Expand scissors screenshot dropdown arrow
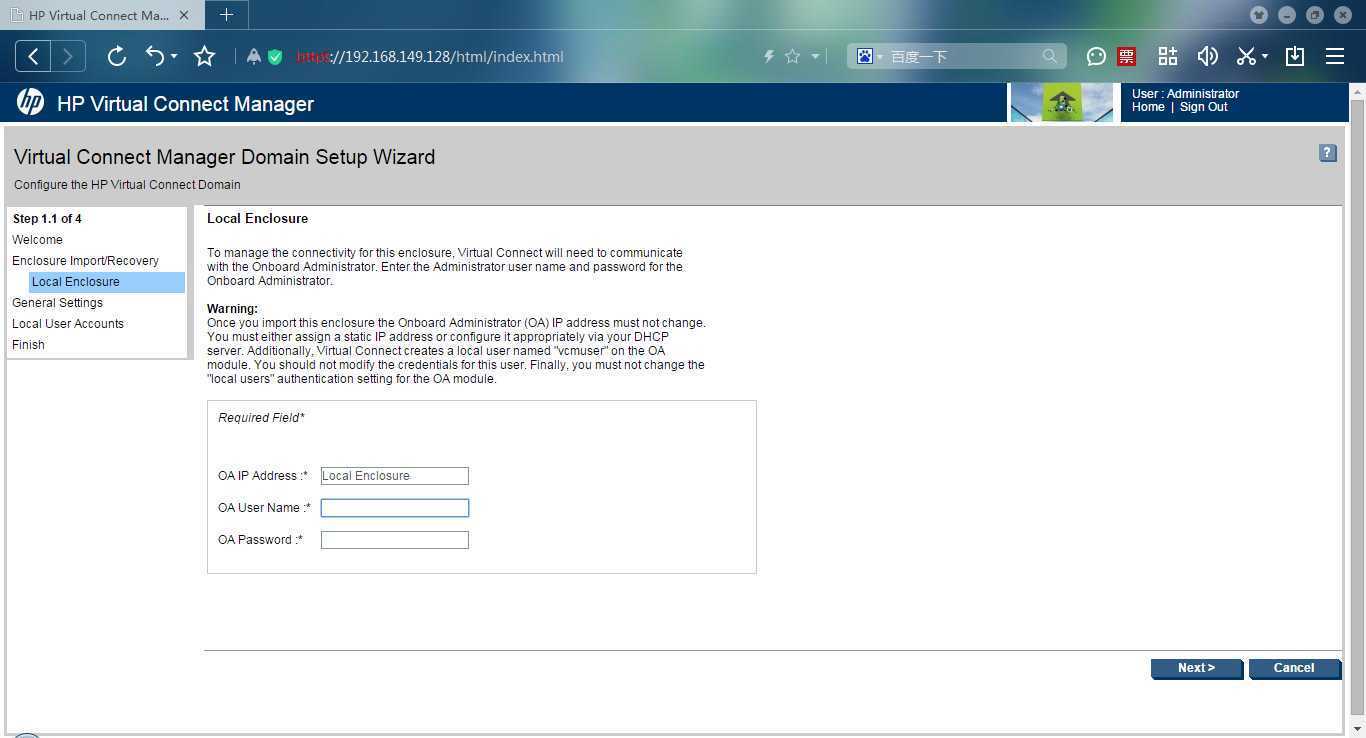This screenshot has height=738, width=1366. 1265,57
